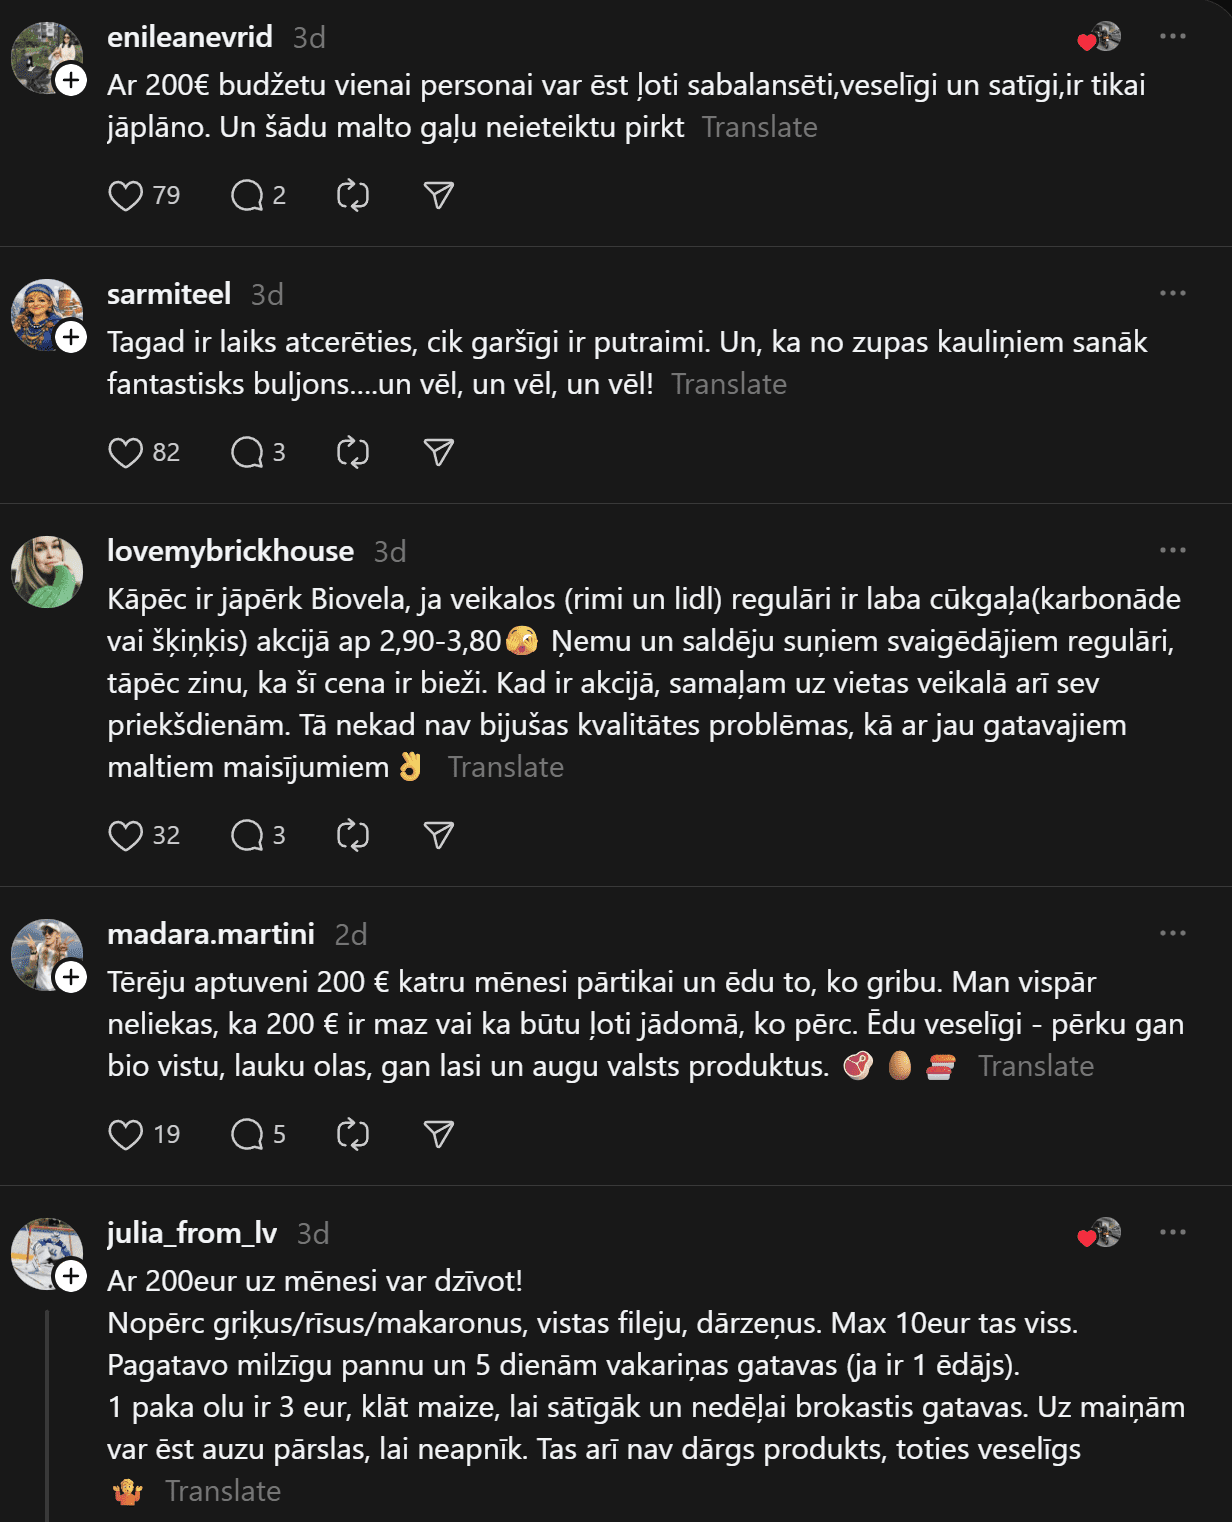The width and height of the screenshot is (1232, 1522).
Task: Repost enileanevrid's comment
Action: click(x=353, y=196)
